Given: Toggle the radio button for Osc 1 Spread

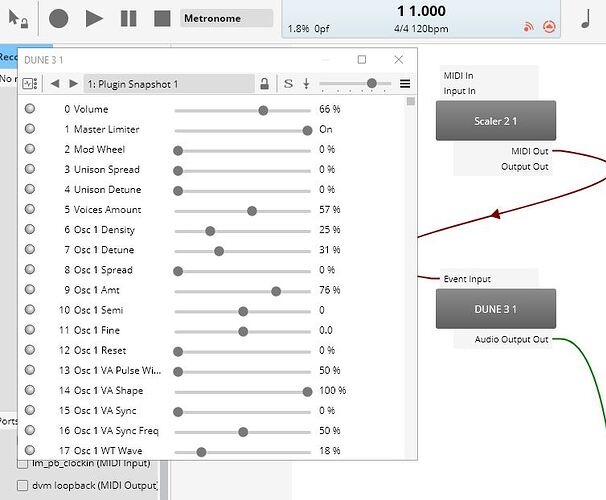Looking at the screenshot, I should [30, 269].
